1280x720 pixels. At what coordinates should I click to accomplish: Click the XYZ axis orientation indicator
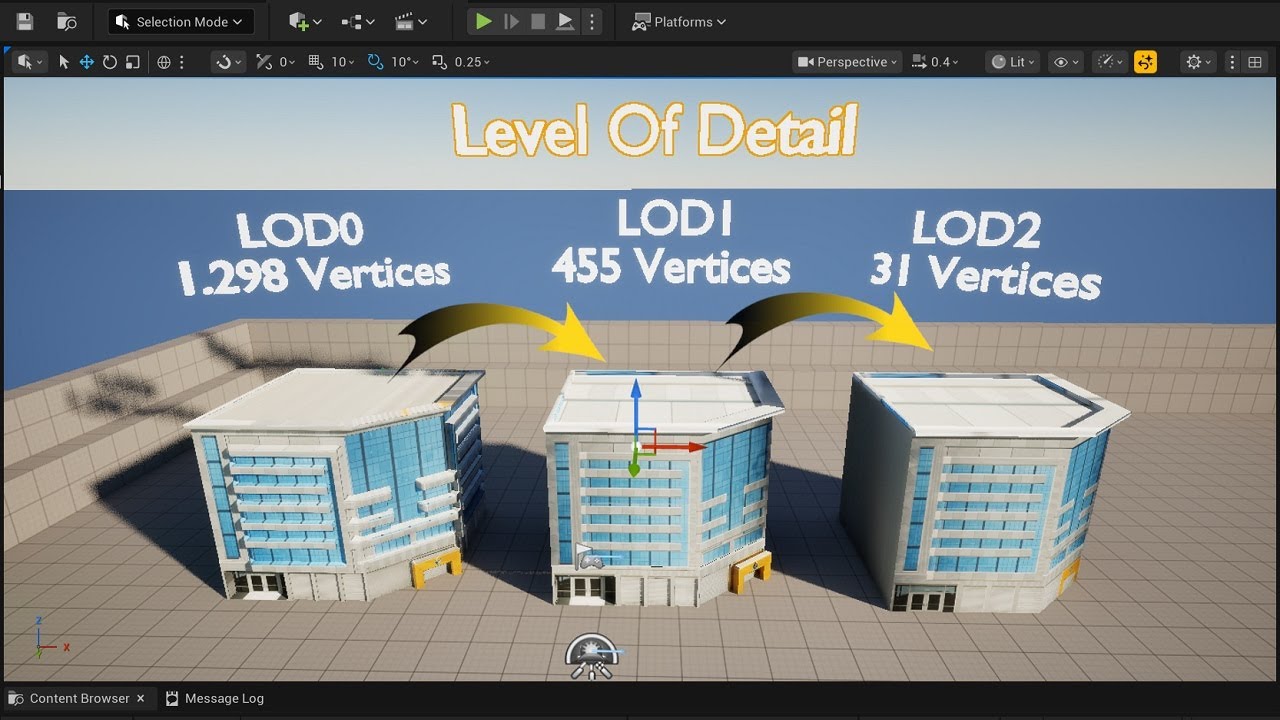pos(49,639)
